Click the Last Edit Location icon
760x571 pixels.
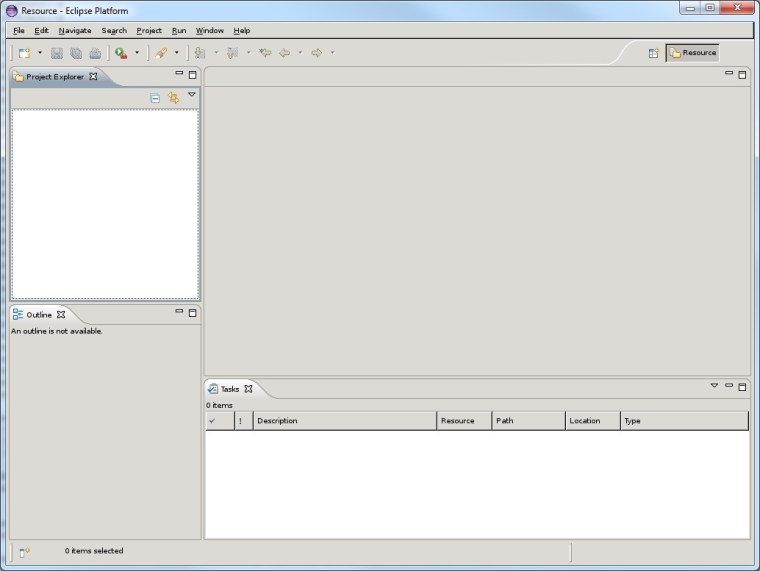pos(265,53)
